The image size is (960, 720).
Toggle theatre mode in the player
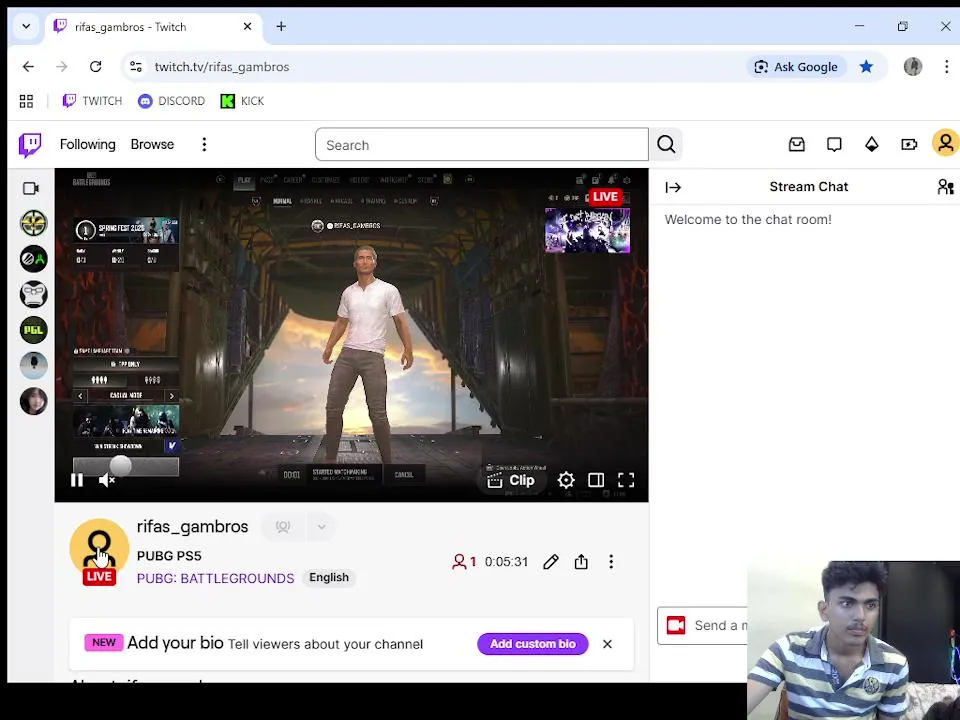pyautogui.click(x=596, y=481)
